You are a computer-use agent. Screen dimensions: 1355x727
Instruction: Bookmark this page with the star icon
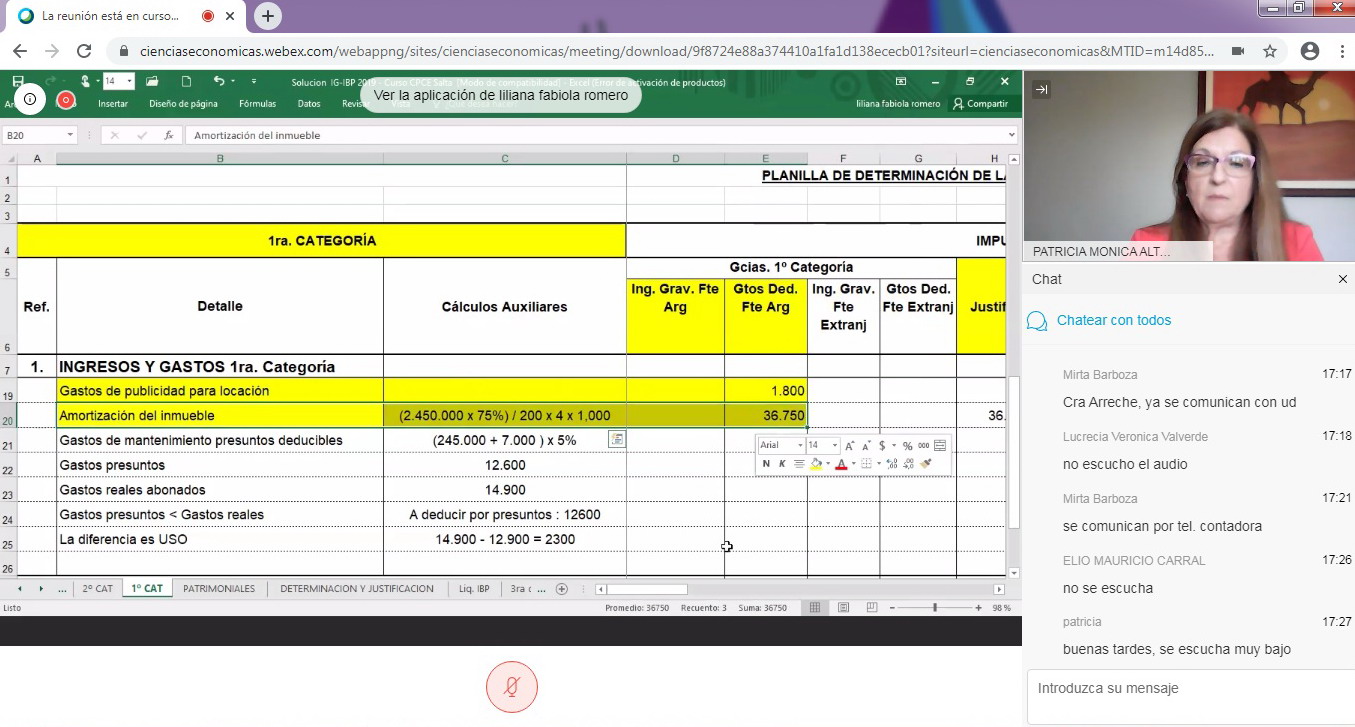[x=1270, y=51]
